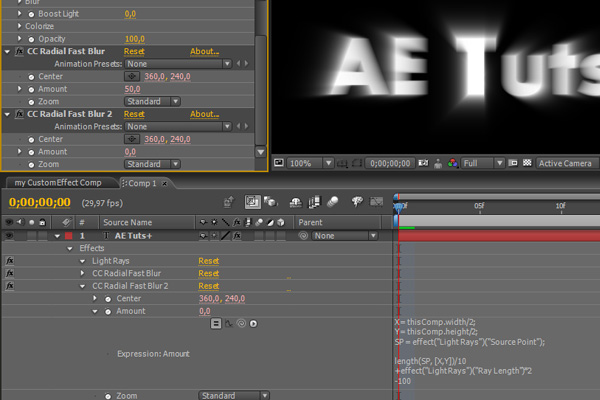Collapse Light Rays effect in timeline
Image resolution: width=600 pixels, height=400 pixels.
point(82,261)
